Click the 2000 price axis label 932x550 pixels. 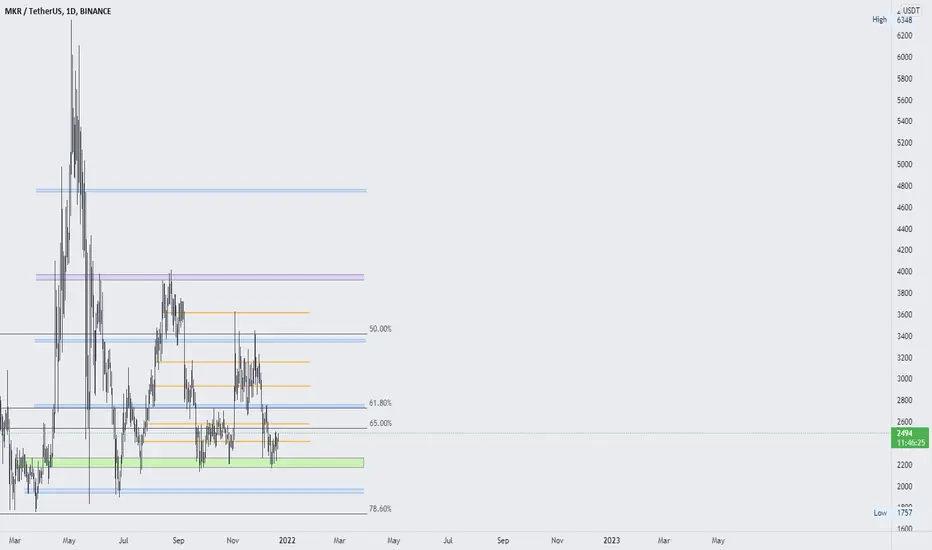[x=904, y=486]
